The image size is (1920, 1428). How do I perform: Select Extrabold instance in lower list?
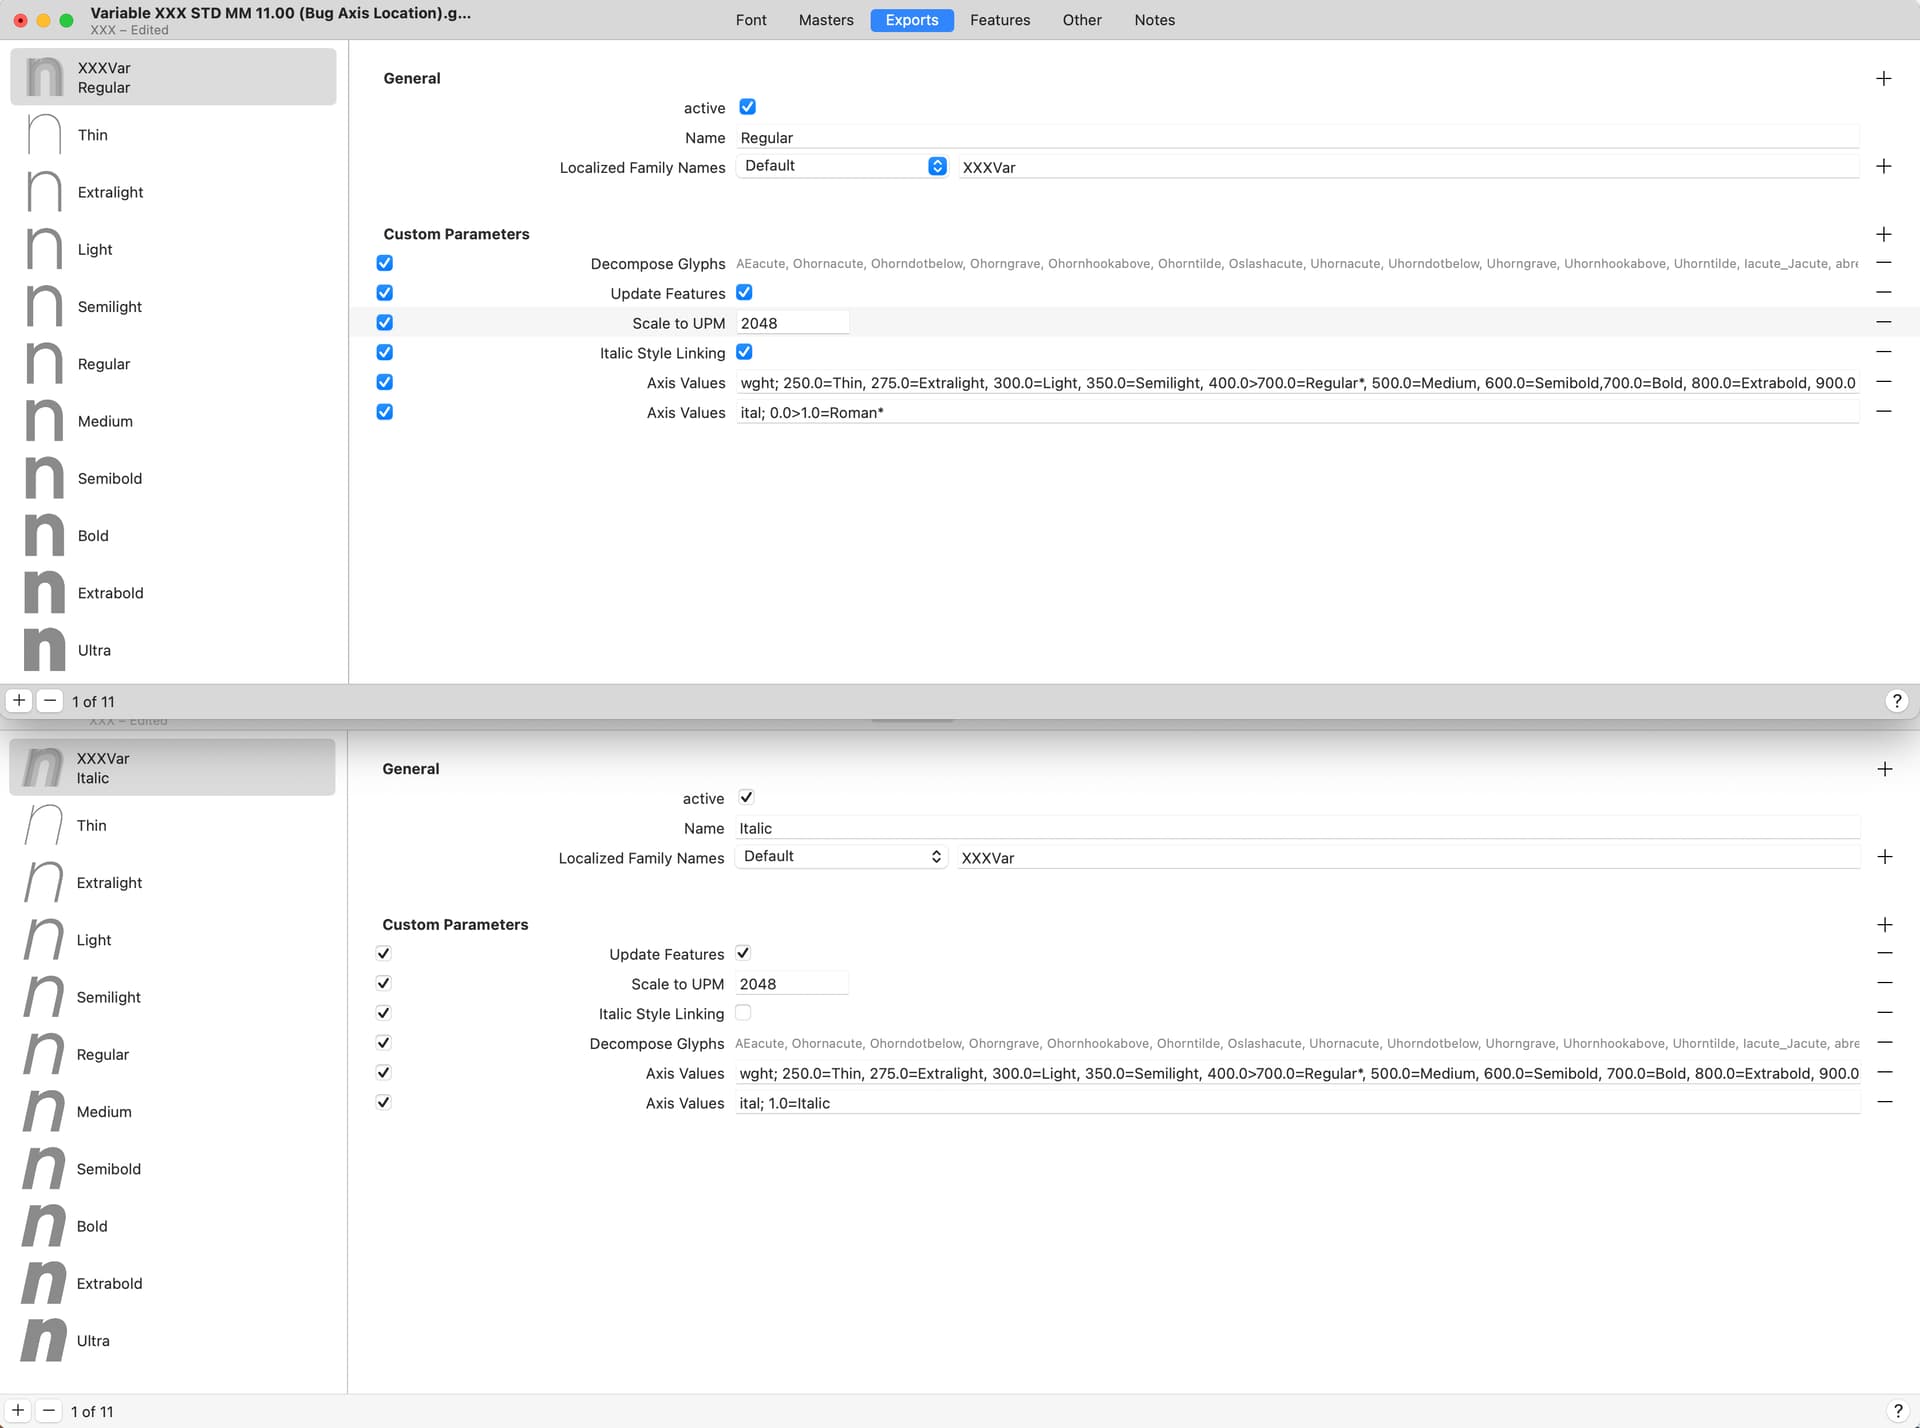(109, 1284)
